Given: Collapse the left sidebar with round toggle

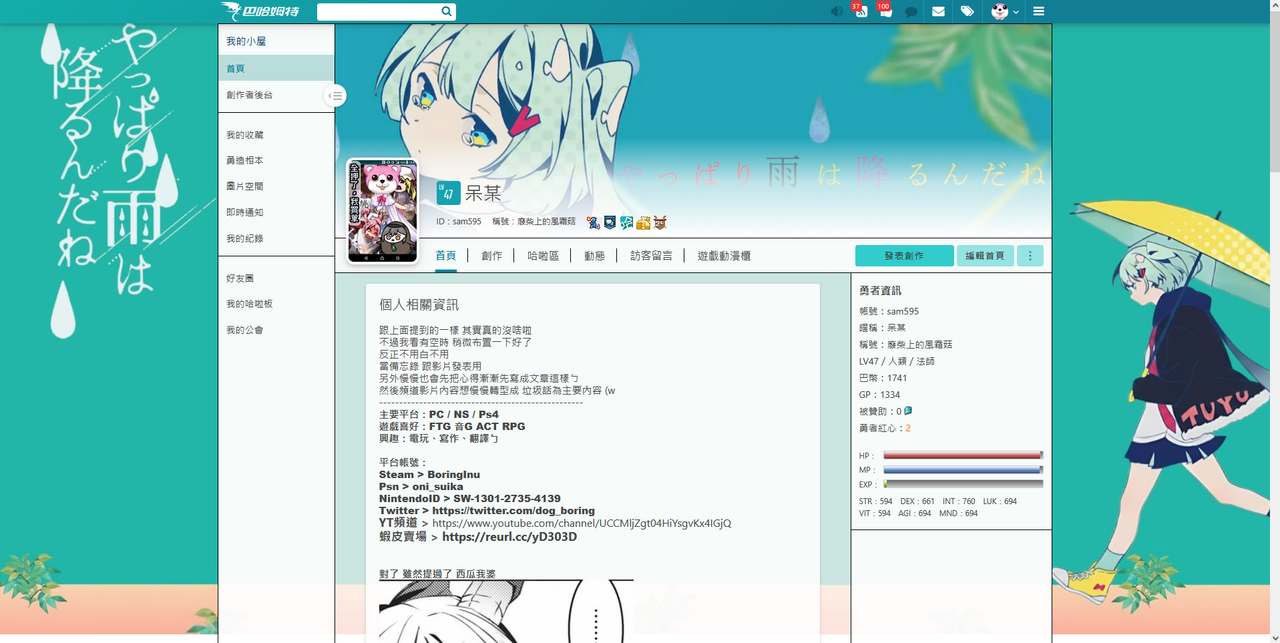Looking at the screenshot, I should click(x=336, y=96).
